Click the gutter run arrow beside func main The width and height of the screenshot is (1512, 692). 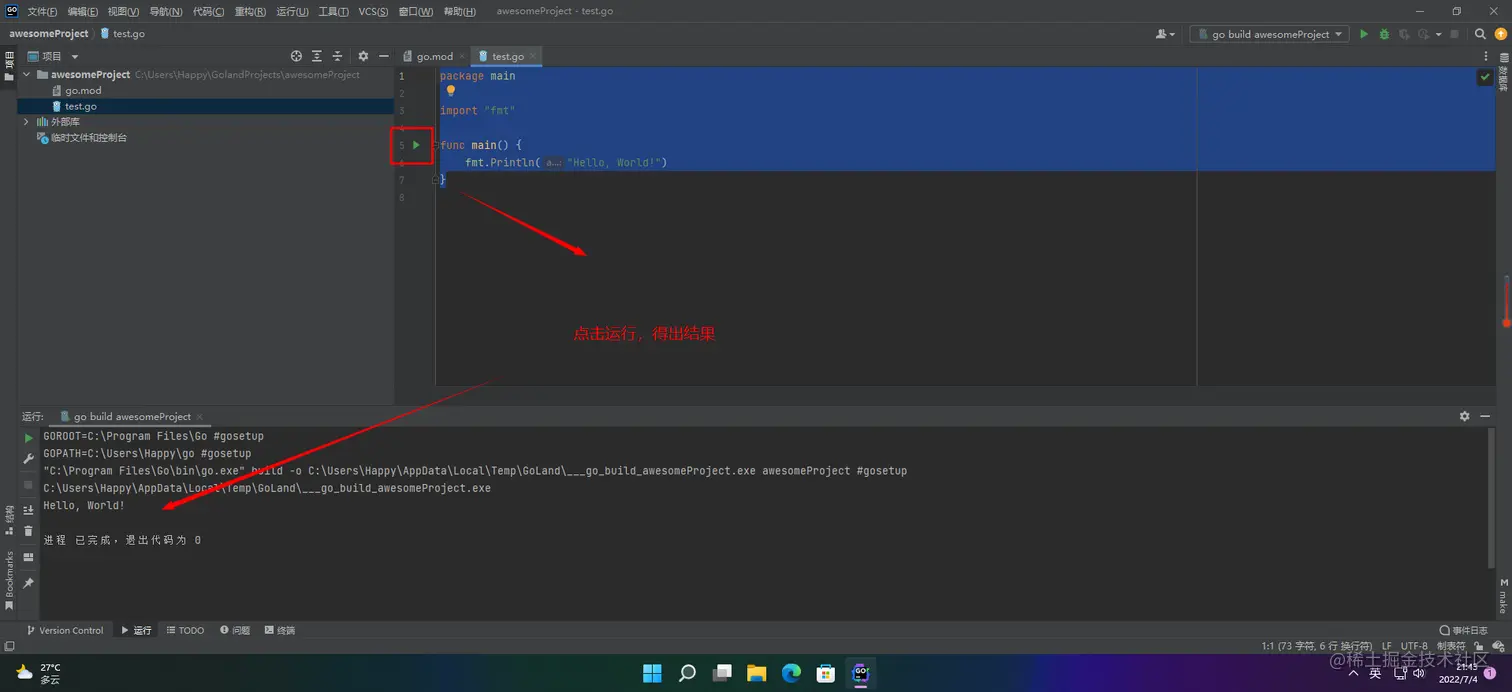click(417, 145)
